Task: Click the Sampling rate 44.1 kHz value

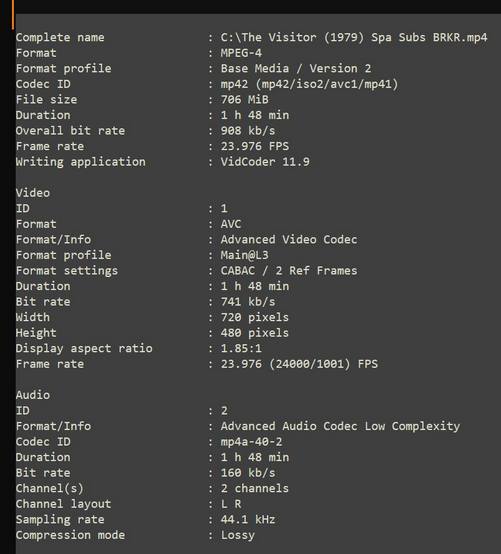Action: [248, 519]
